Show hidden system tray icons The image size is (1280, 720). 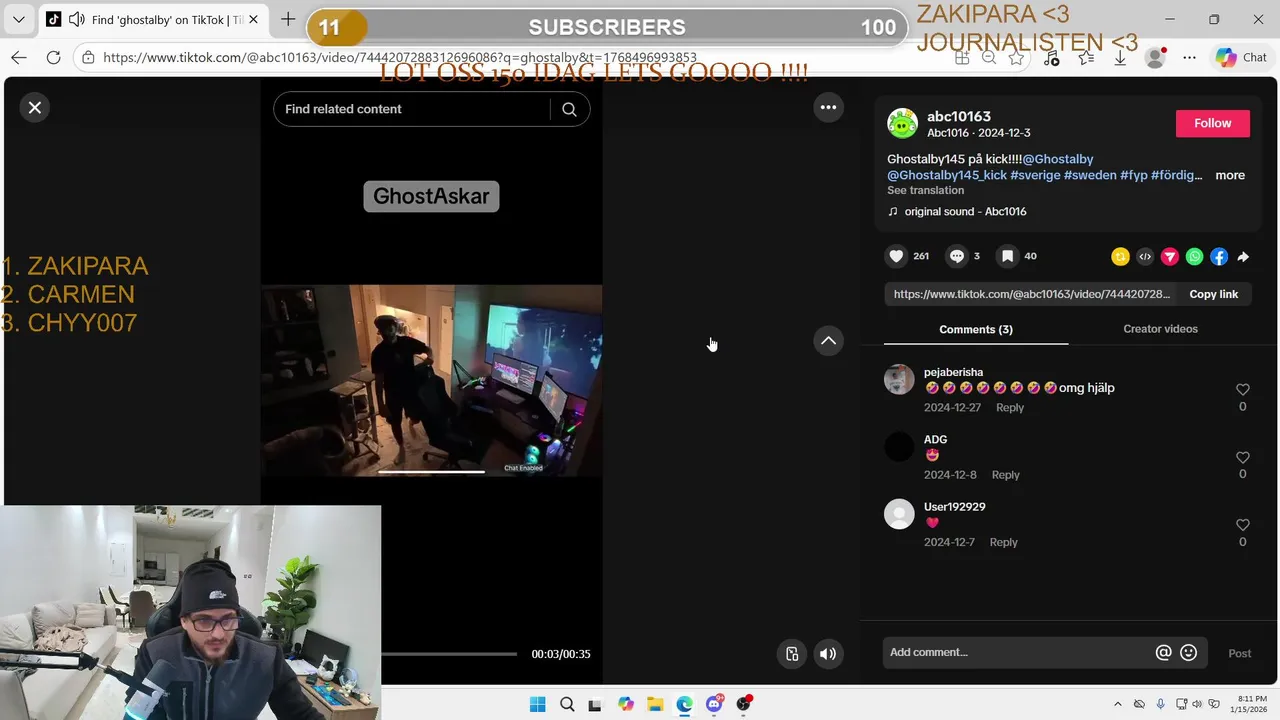click(1118, 704)
